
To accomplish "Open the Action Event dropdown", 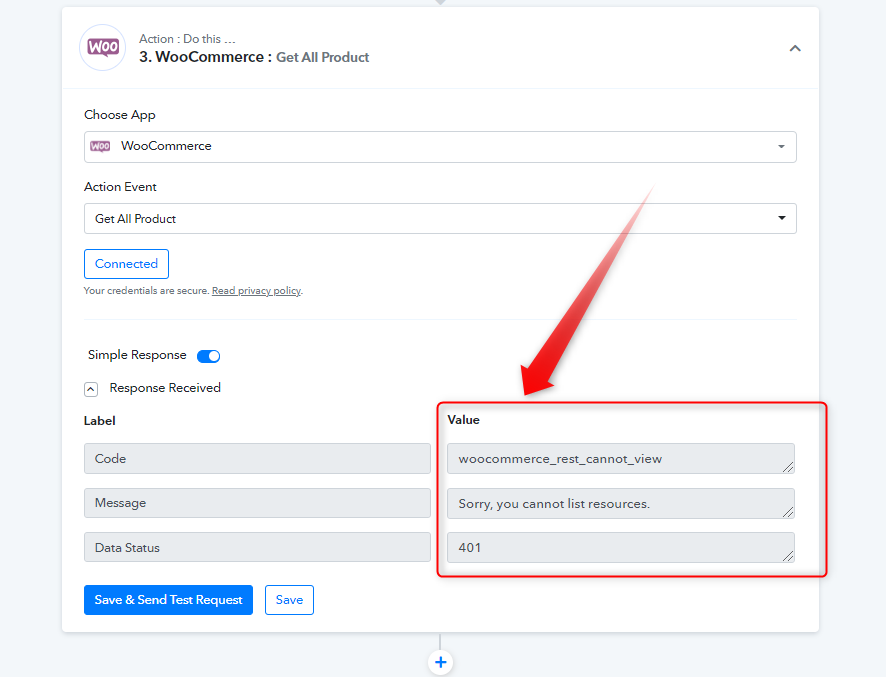I will click(440, 219).
